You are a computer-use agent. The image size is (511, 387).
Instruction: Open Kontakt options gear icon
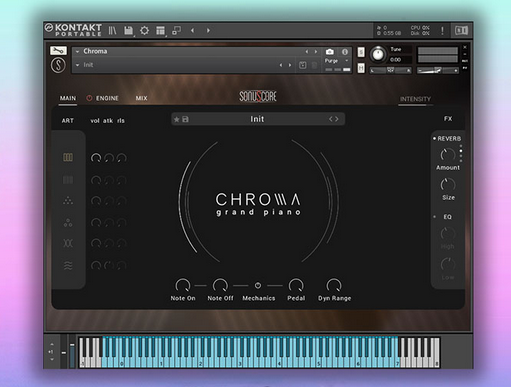coord(144,31)
